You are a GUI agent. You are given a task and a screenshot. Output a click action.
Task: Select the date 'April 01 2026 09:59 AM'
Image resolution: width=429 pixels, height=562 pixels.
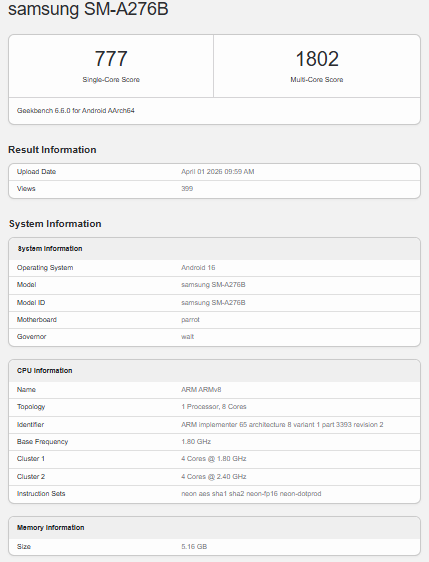pos(218,172)
